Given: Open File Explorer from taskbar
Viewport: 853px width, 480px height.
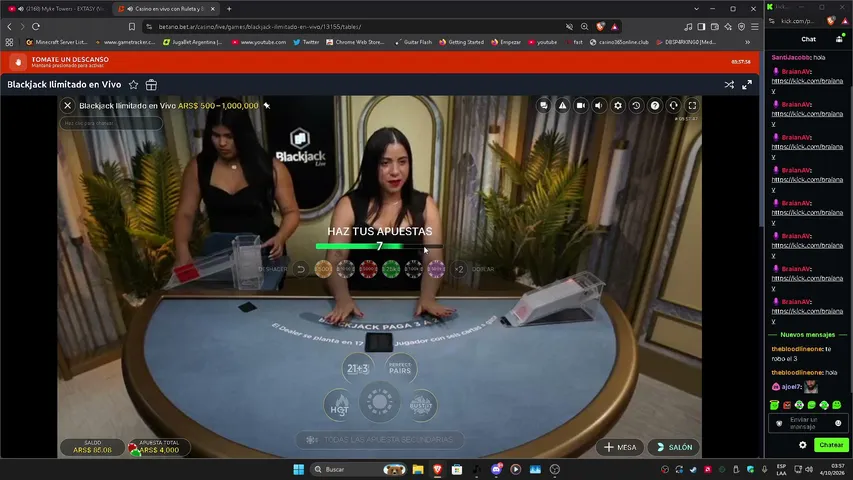Looking at the screenshot, I should (x=418, y=469).
